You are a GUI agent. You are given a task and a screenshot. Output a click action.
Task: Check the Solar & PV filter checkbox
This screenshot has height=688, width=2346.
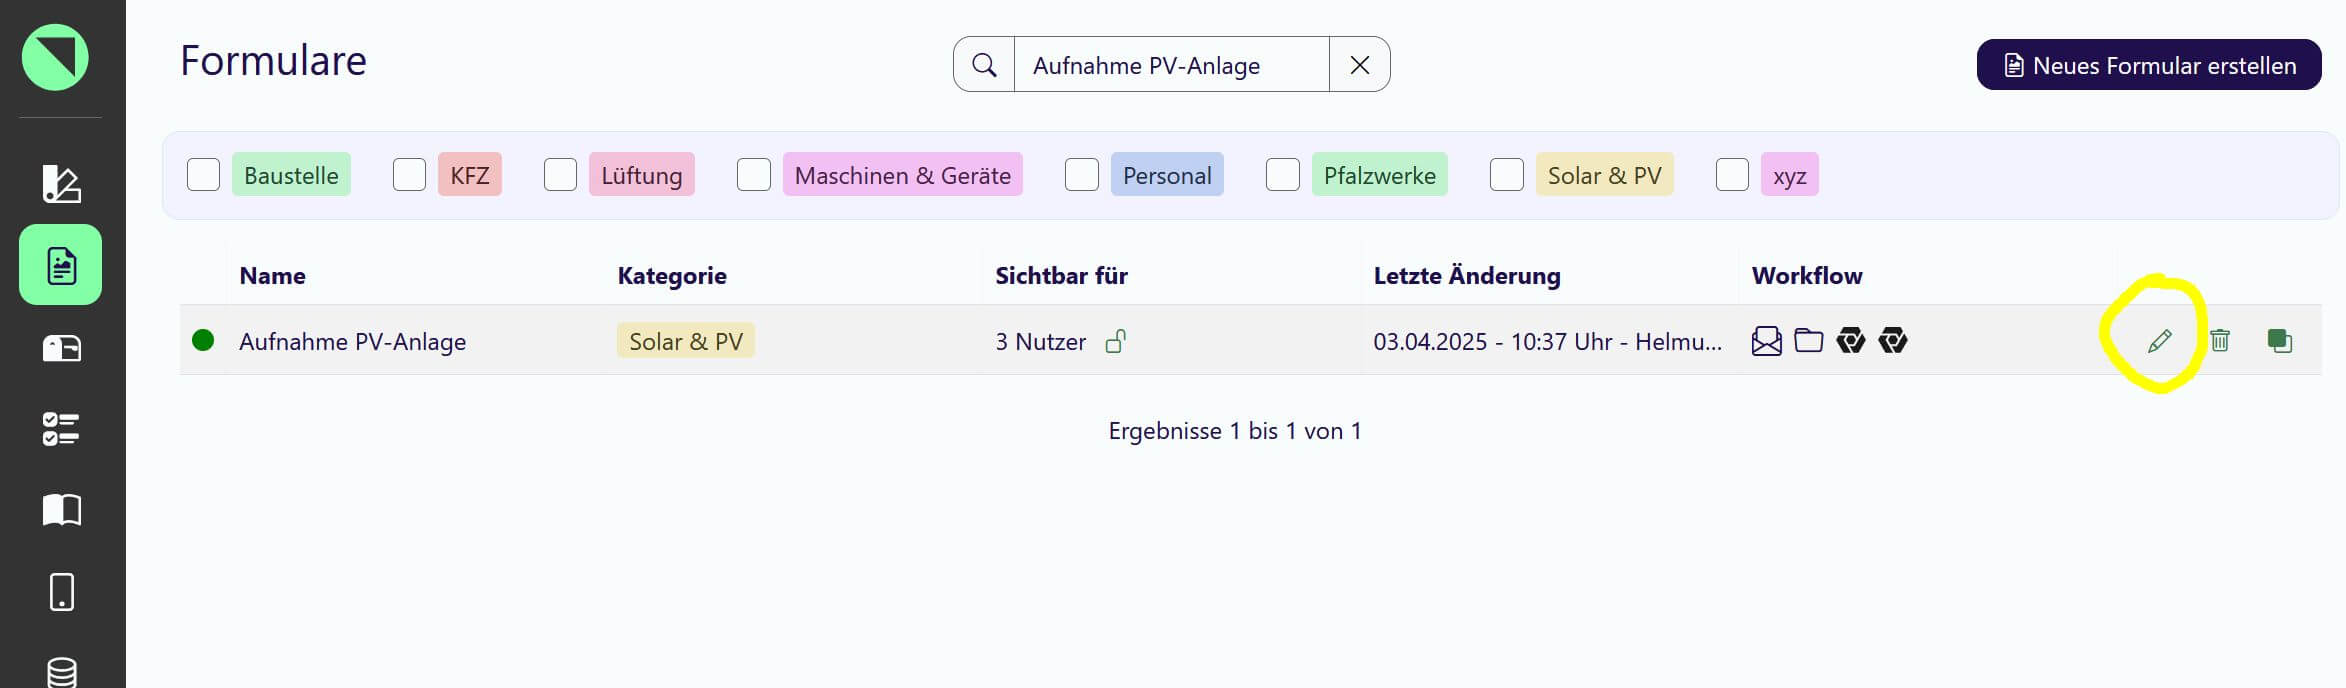click(1507, 175)
